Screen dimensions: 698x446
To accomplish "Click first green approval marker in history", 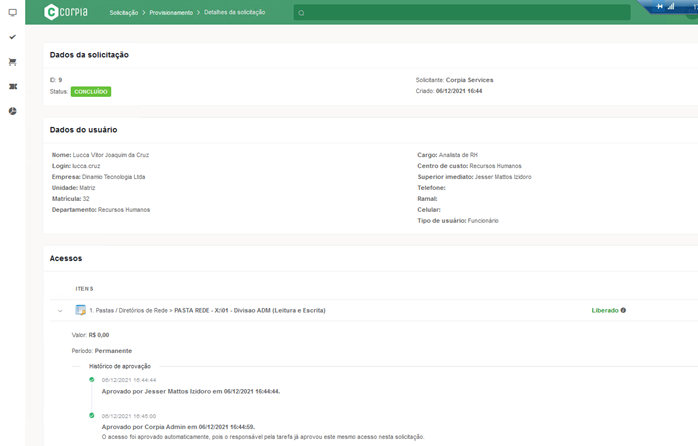I will click(92, 380).
